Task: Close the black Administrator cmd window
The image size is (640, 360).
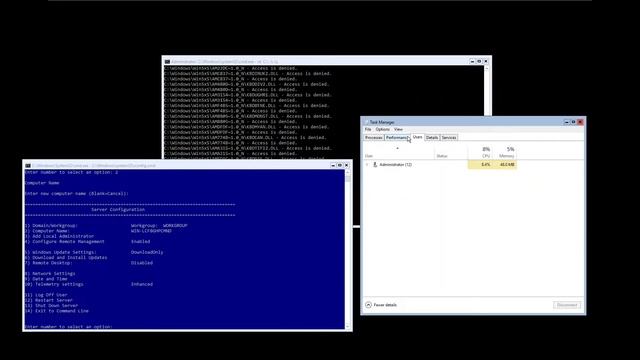Action: [x=486, y=61]
